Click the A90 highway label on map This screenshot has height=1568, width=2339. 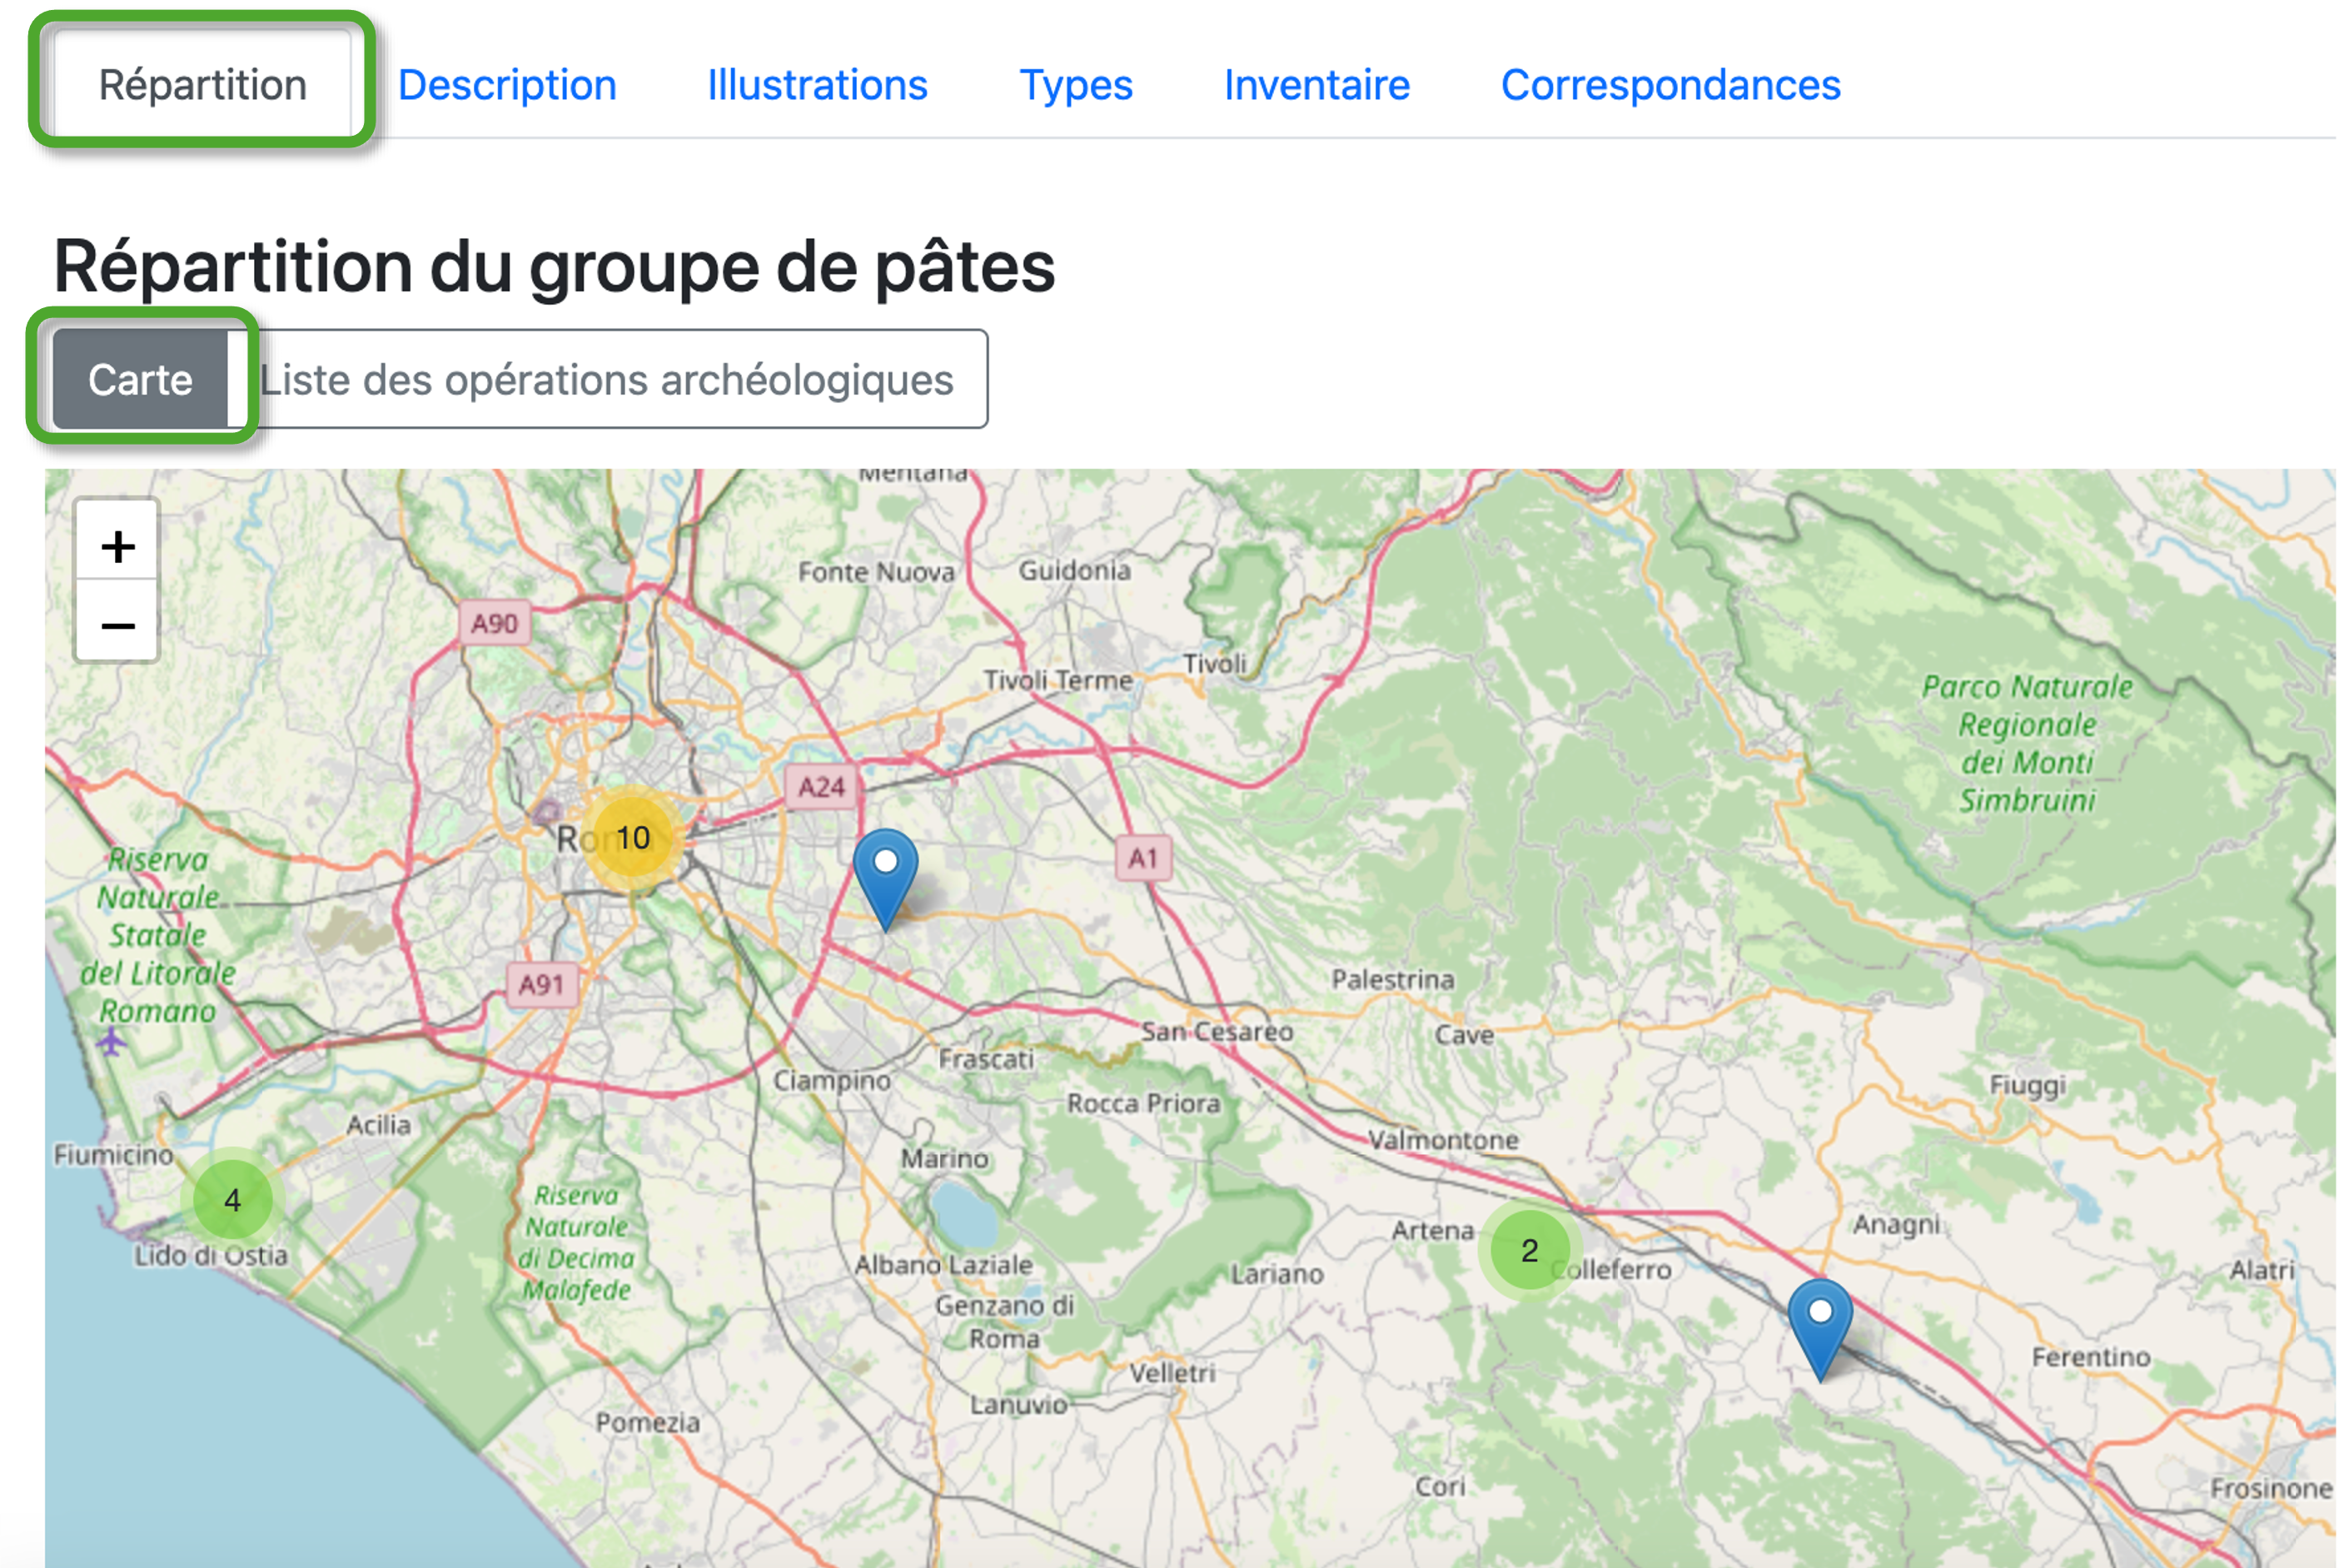494,624
